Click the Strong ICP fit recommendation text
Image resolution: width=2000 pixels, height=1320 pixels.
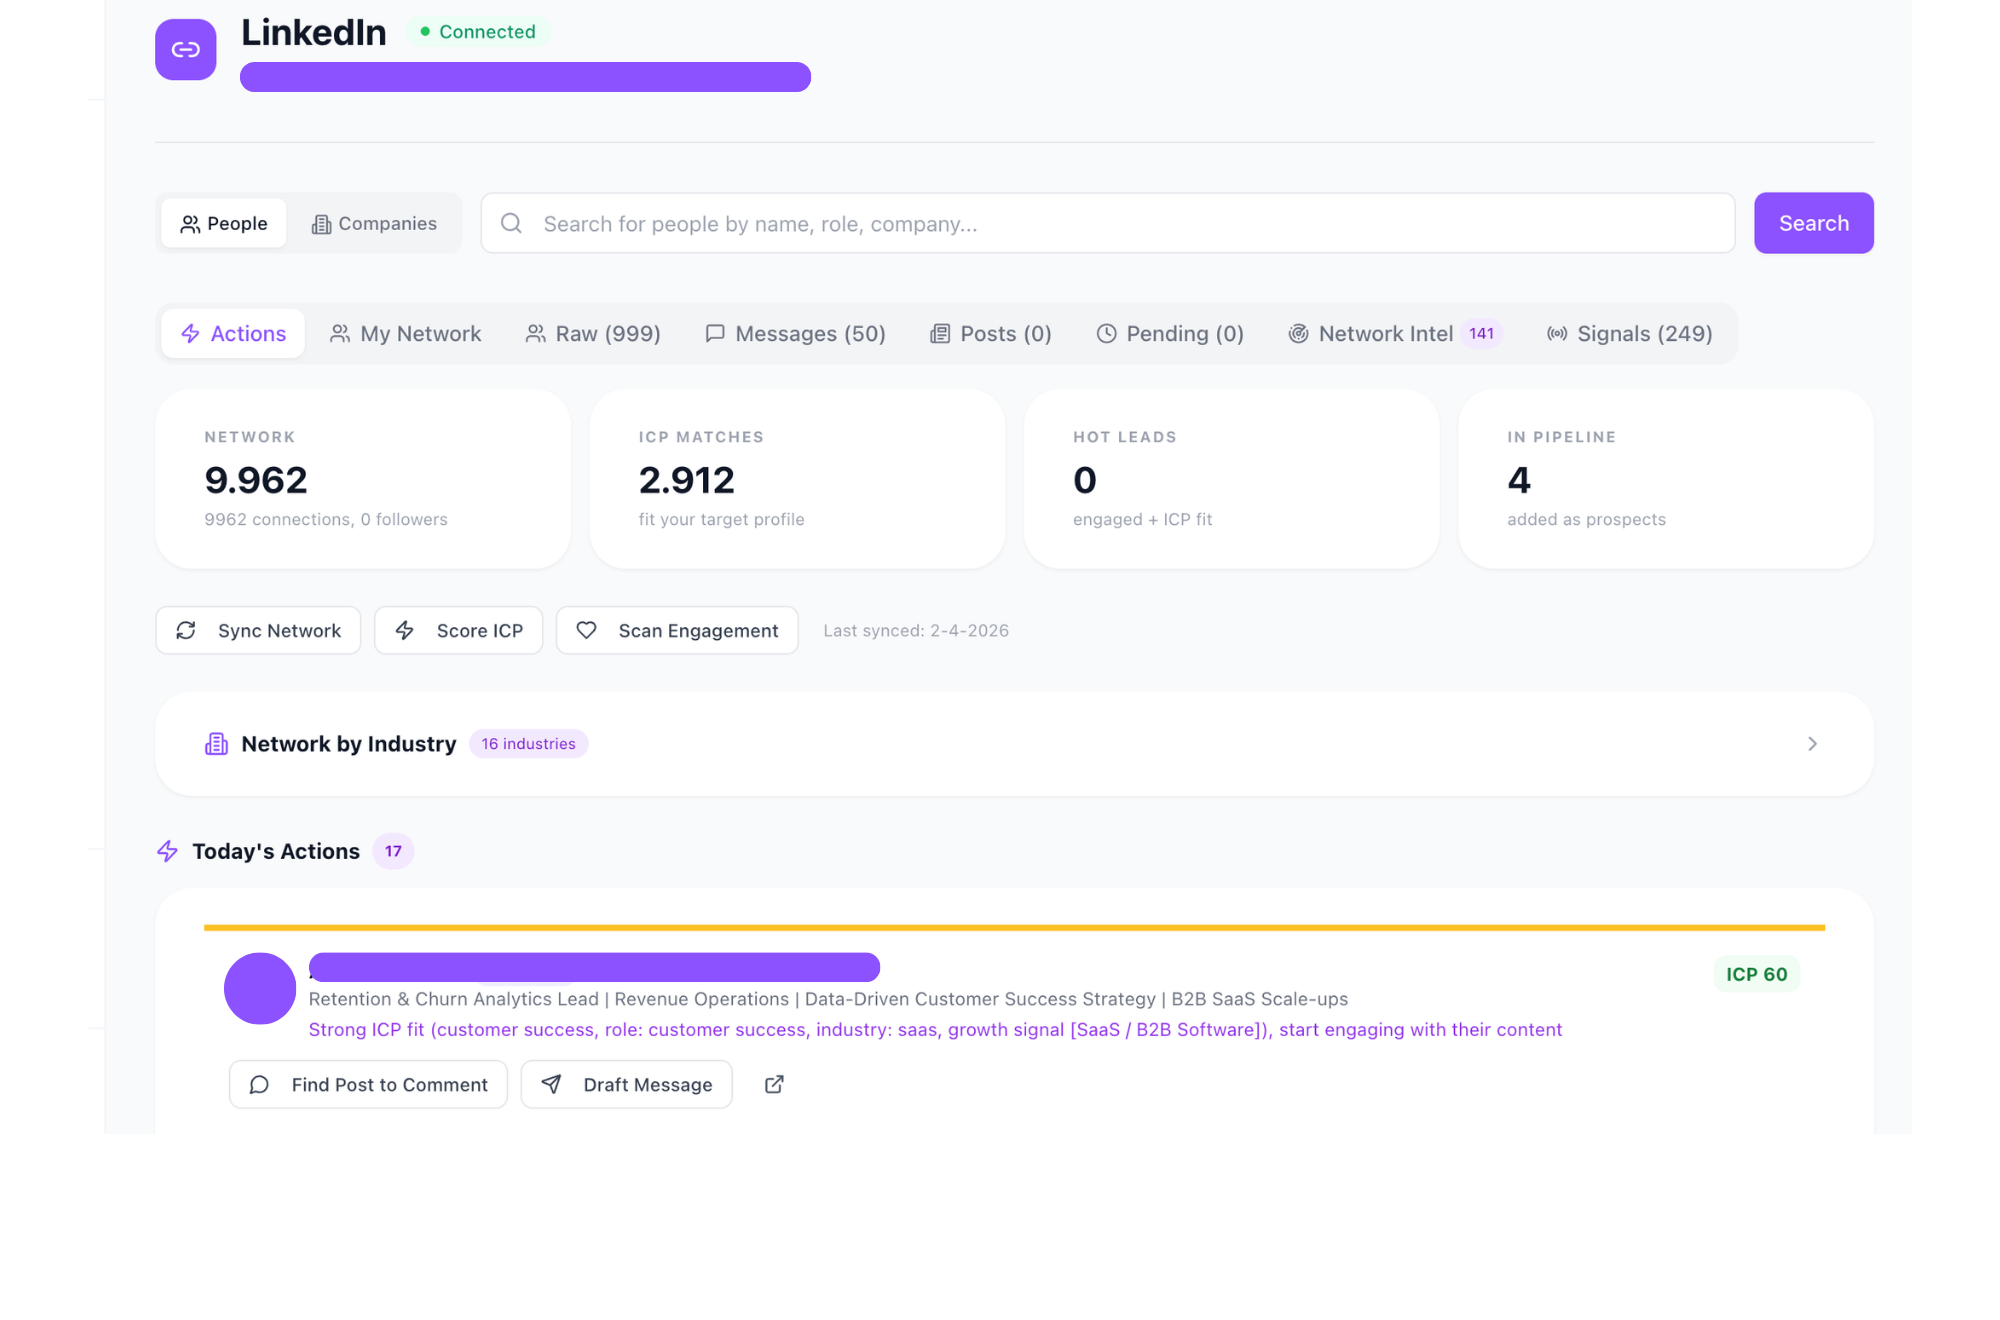(x=935, y=1029)
